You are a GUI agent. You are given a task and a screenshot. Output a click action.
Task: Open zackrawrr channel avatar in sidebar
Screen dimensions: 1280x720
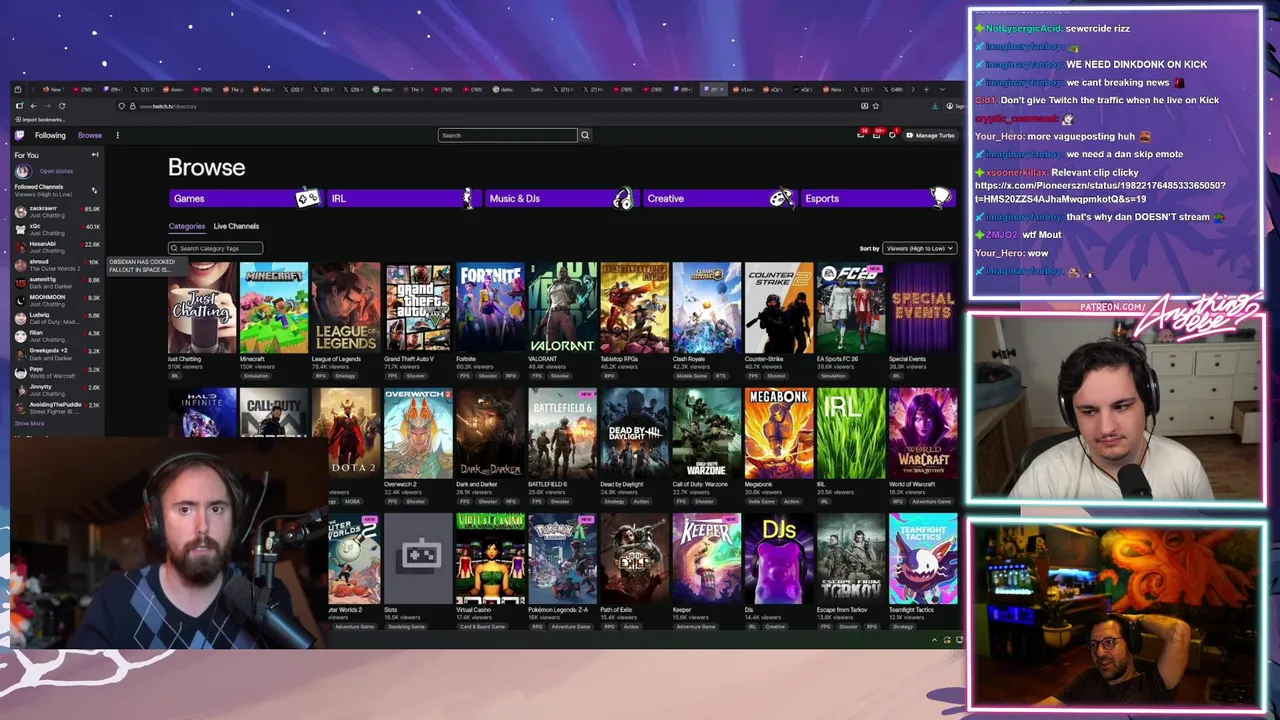(x=20, y=212)
